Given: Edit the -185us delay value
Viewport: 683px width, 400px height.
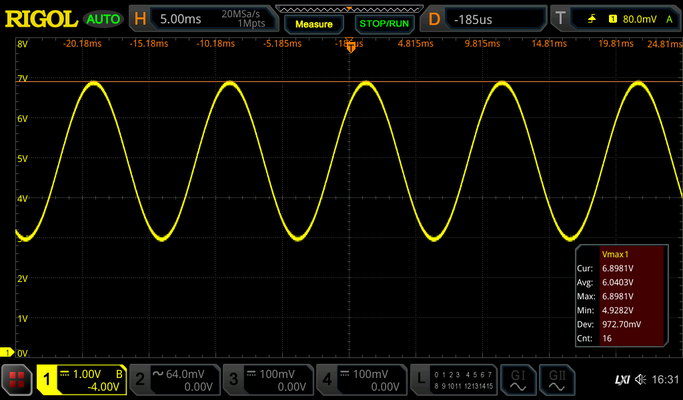Looking at the screenshot, I should tap(473, 20).
